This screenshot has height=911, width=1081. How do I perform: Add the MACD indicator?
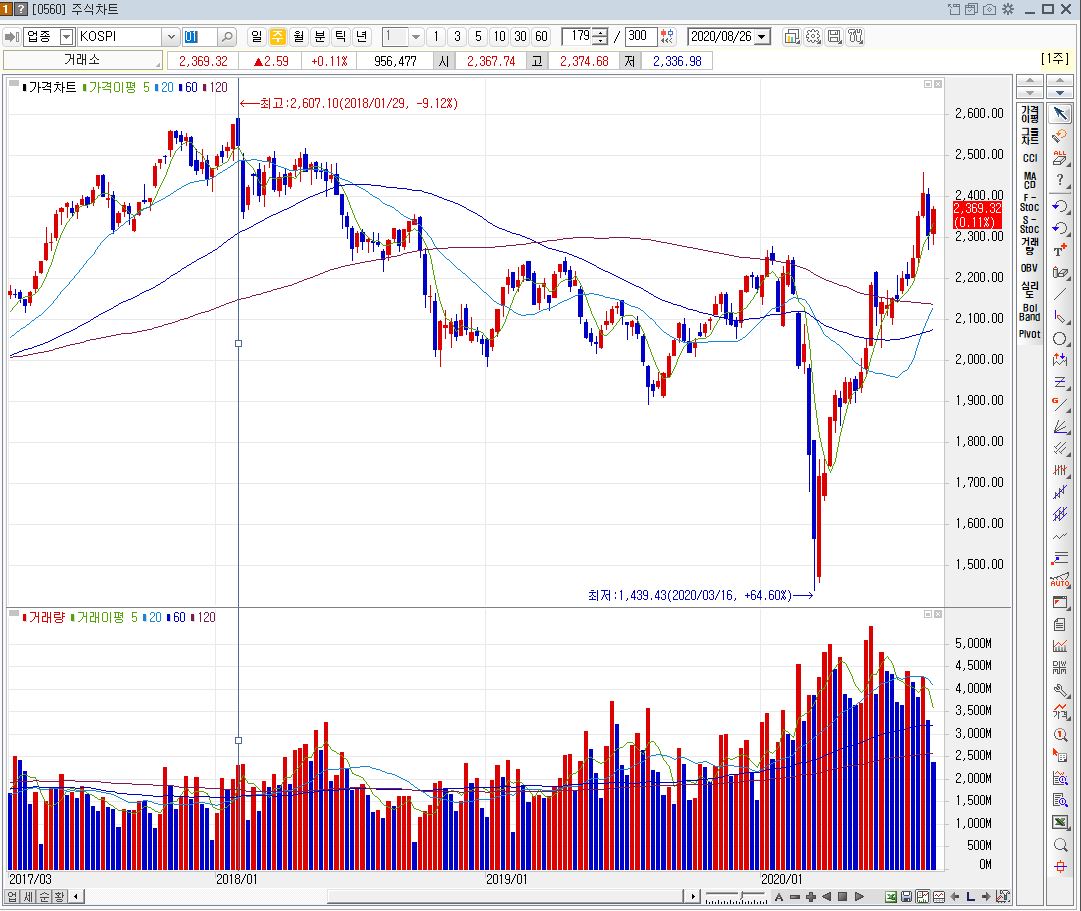tap(1030, 180)
